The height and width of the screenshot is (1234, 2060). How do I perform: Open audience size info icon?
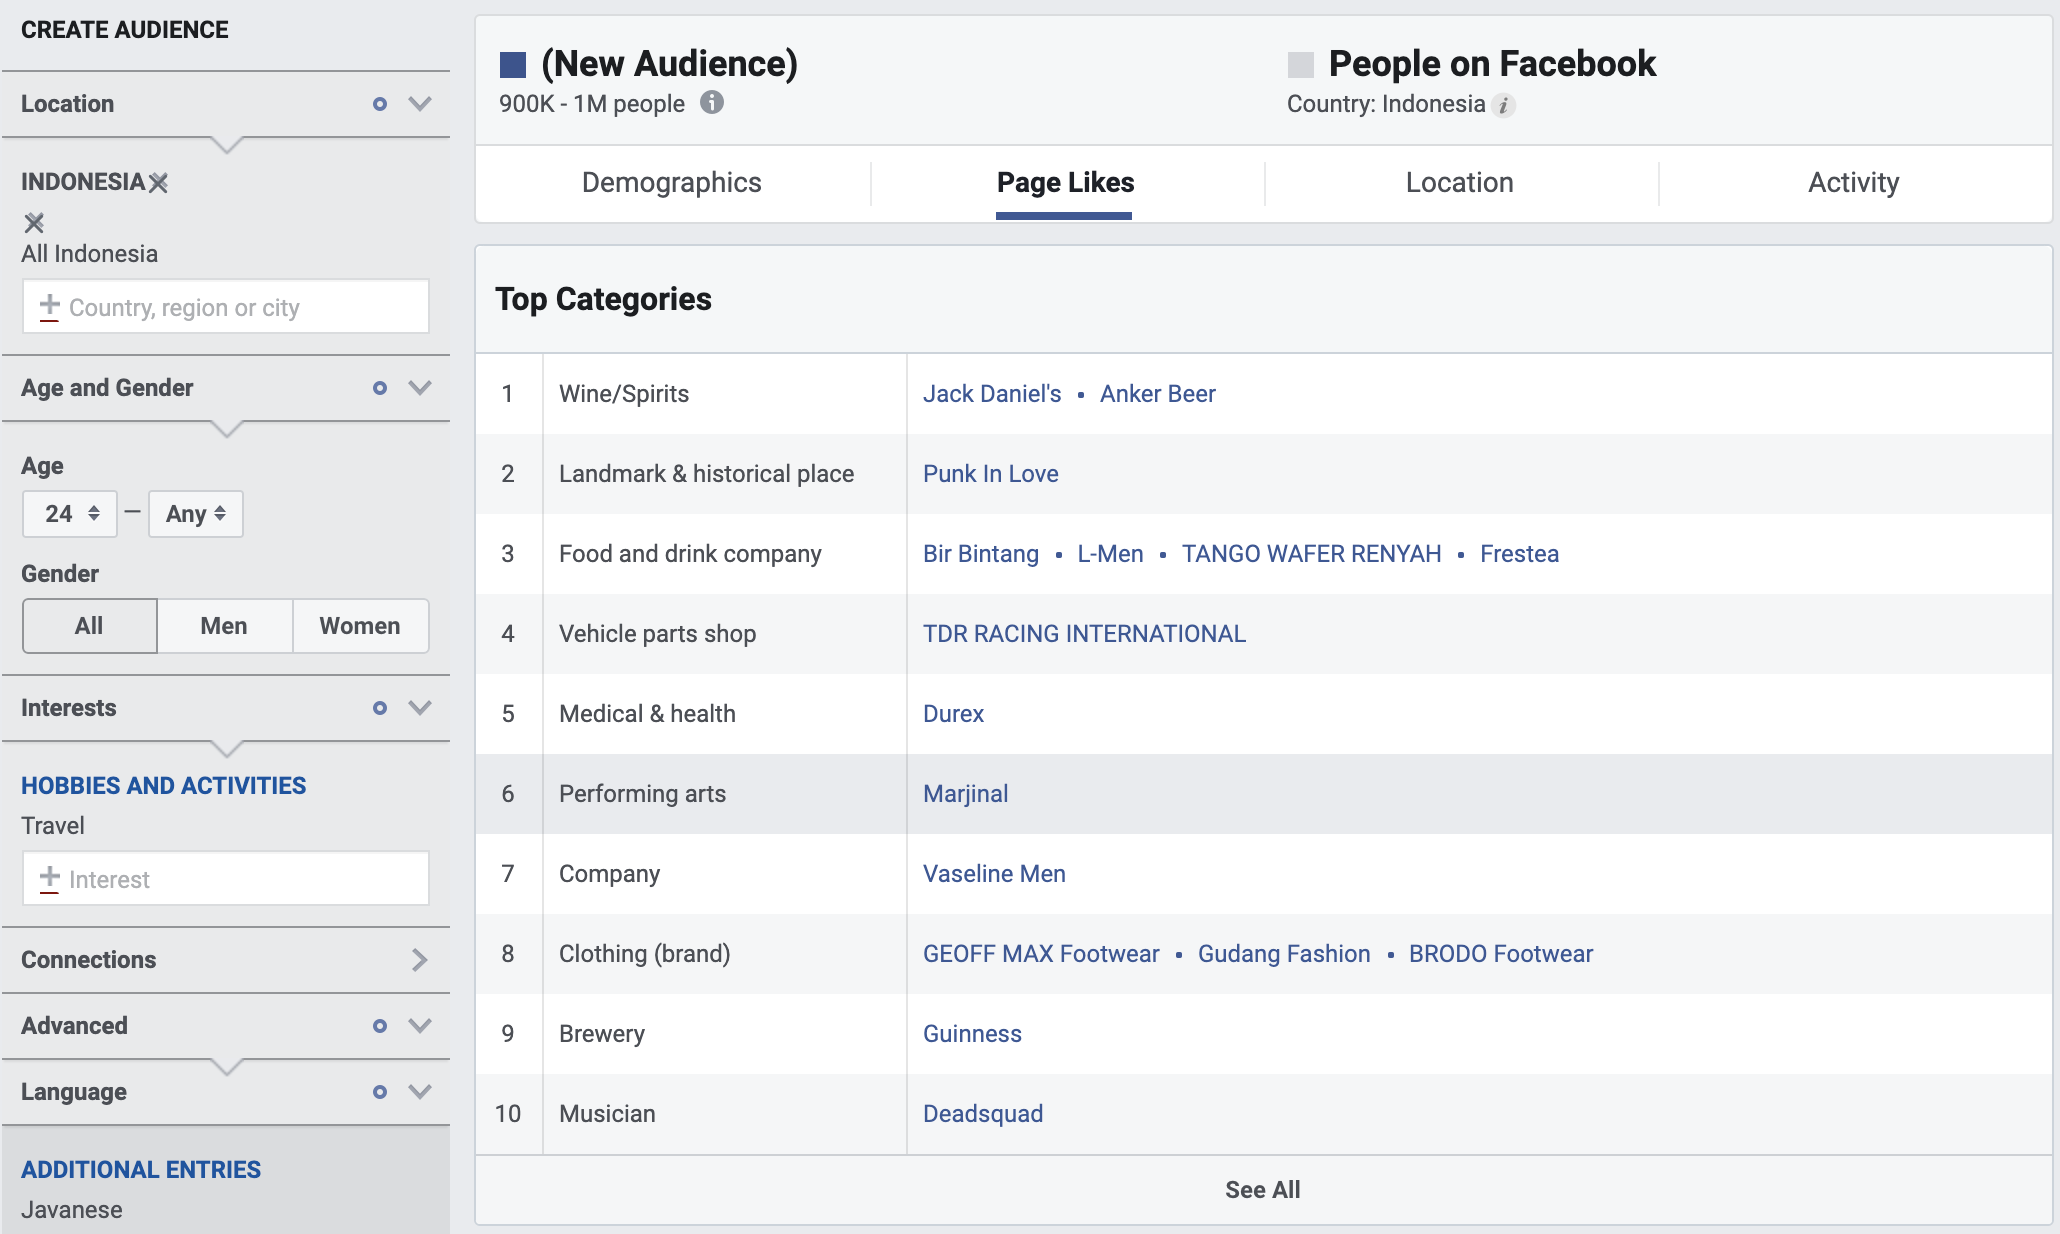pyautogui.click(x=711, y=102)
